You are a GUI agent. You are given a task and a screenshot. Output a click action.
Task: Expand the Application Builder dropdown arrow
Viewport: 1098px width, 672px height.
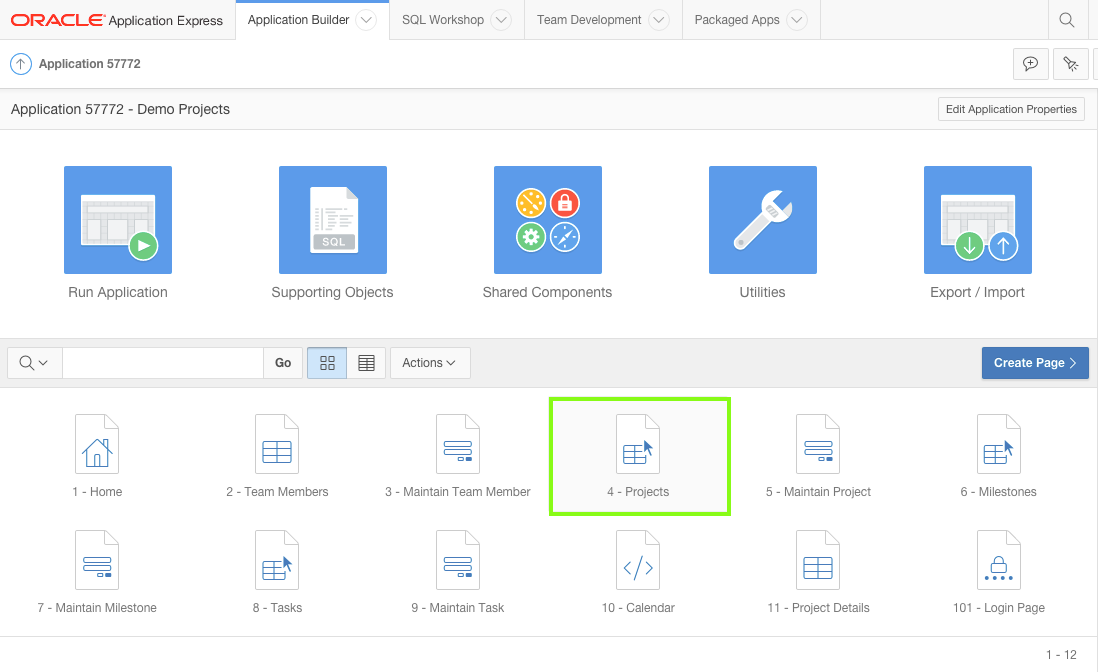pos(366,20)
